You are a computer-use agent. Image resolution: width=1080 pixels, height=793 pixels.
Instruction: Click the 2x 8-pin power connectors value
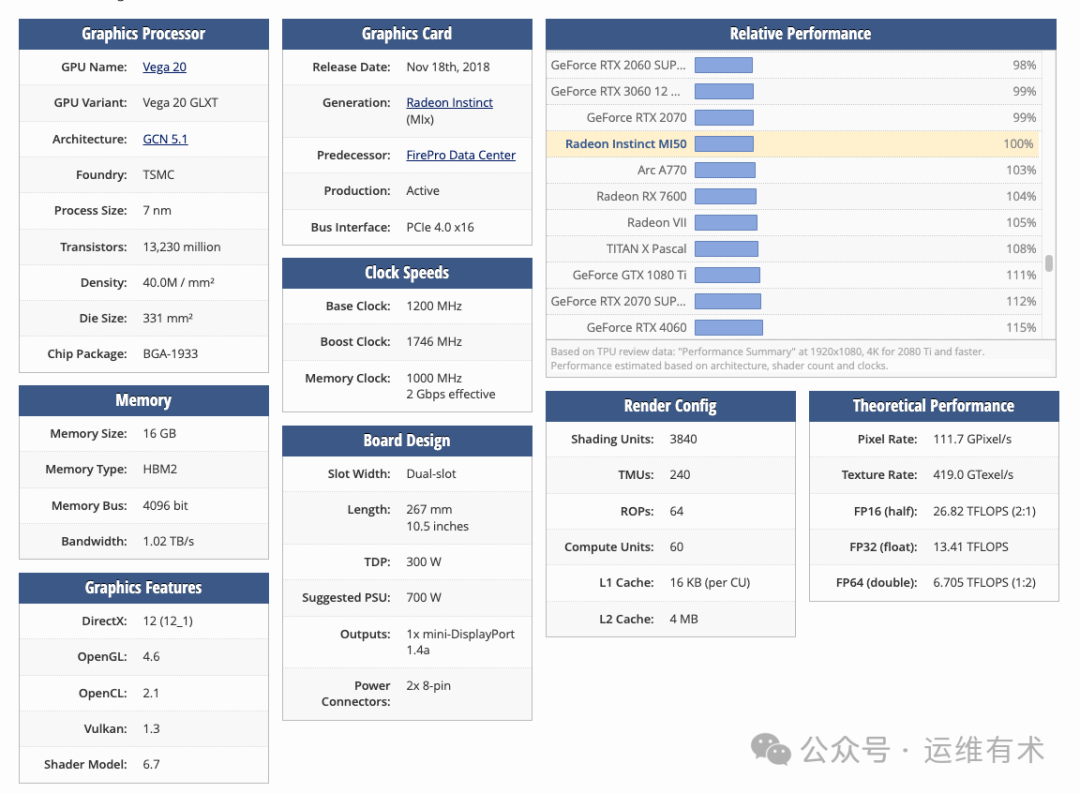pyautogui.click(x=428, y=686)
